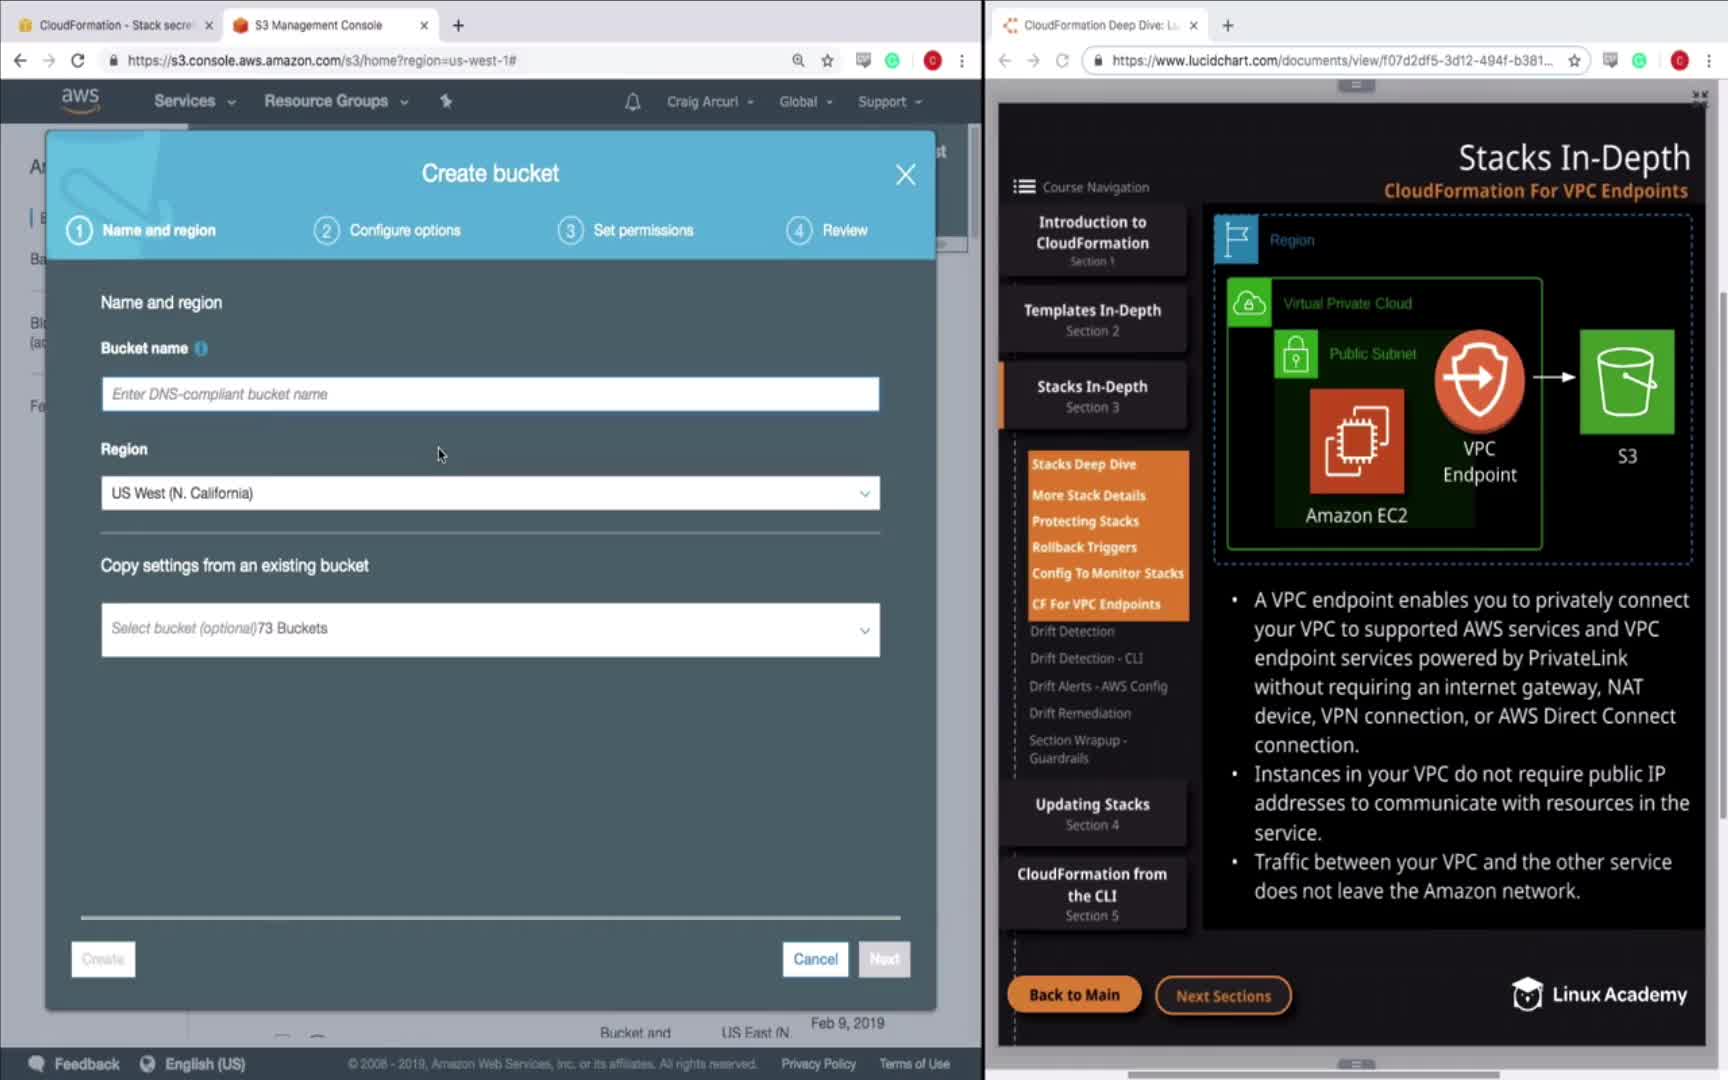This screenshot has height=1080, width=1728.
Task: Open Stacks In-Depth Section 3
Action: pyautogui.click(x=1092, y=396)
